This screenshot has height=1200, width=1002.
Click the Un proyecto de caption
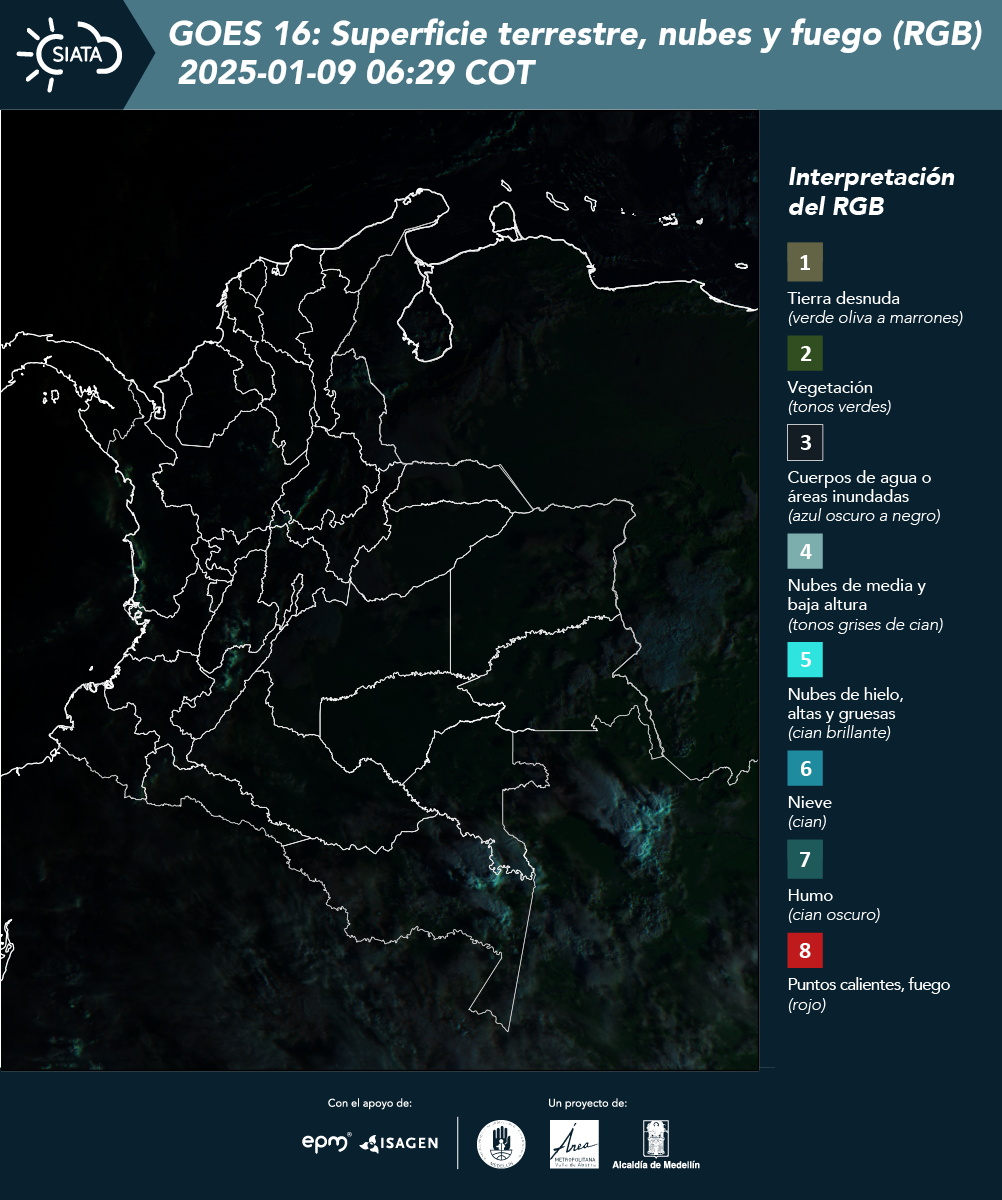[x=588, y=1103]
